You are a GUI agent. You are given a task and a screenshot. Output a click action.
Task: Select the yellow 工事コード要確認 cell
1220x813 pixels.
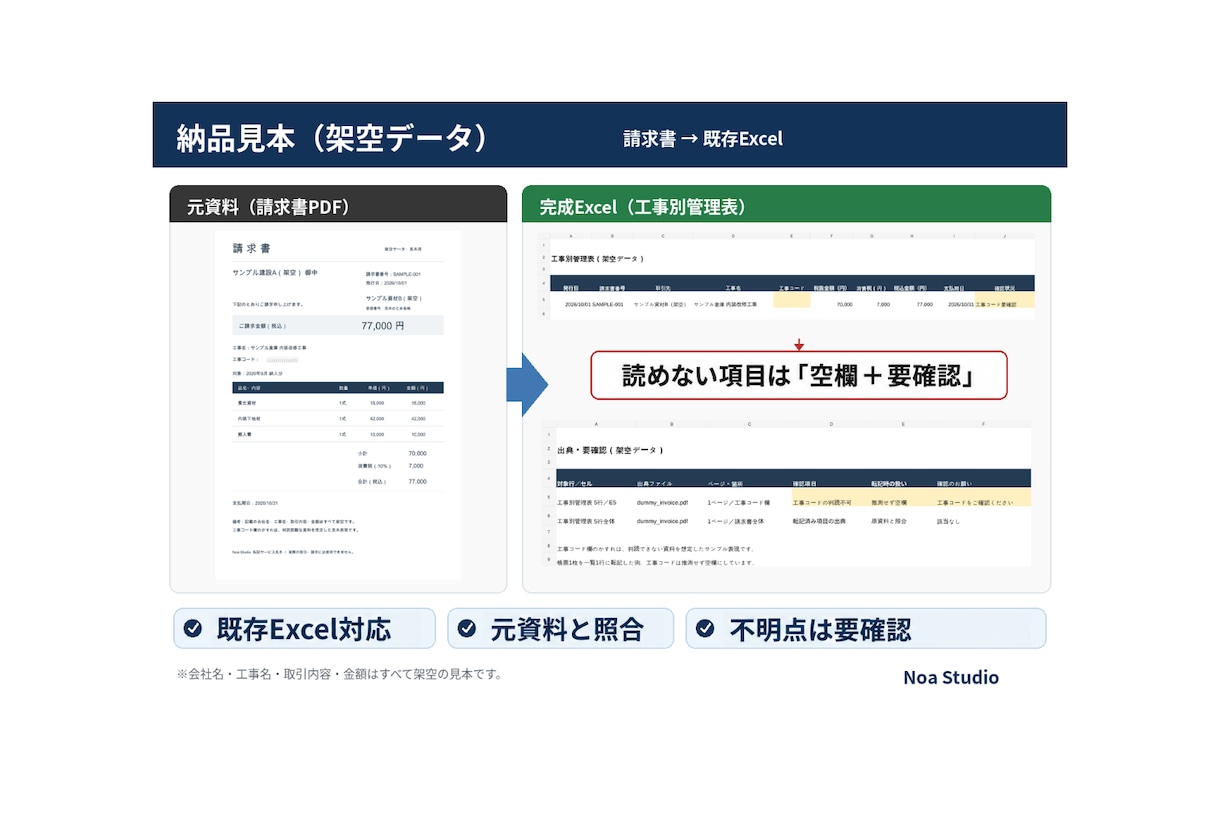point(1005,300)
